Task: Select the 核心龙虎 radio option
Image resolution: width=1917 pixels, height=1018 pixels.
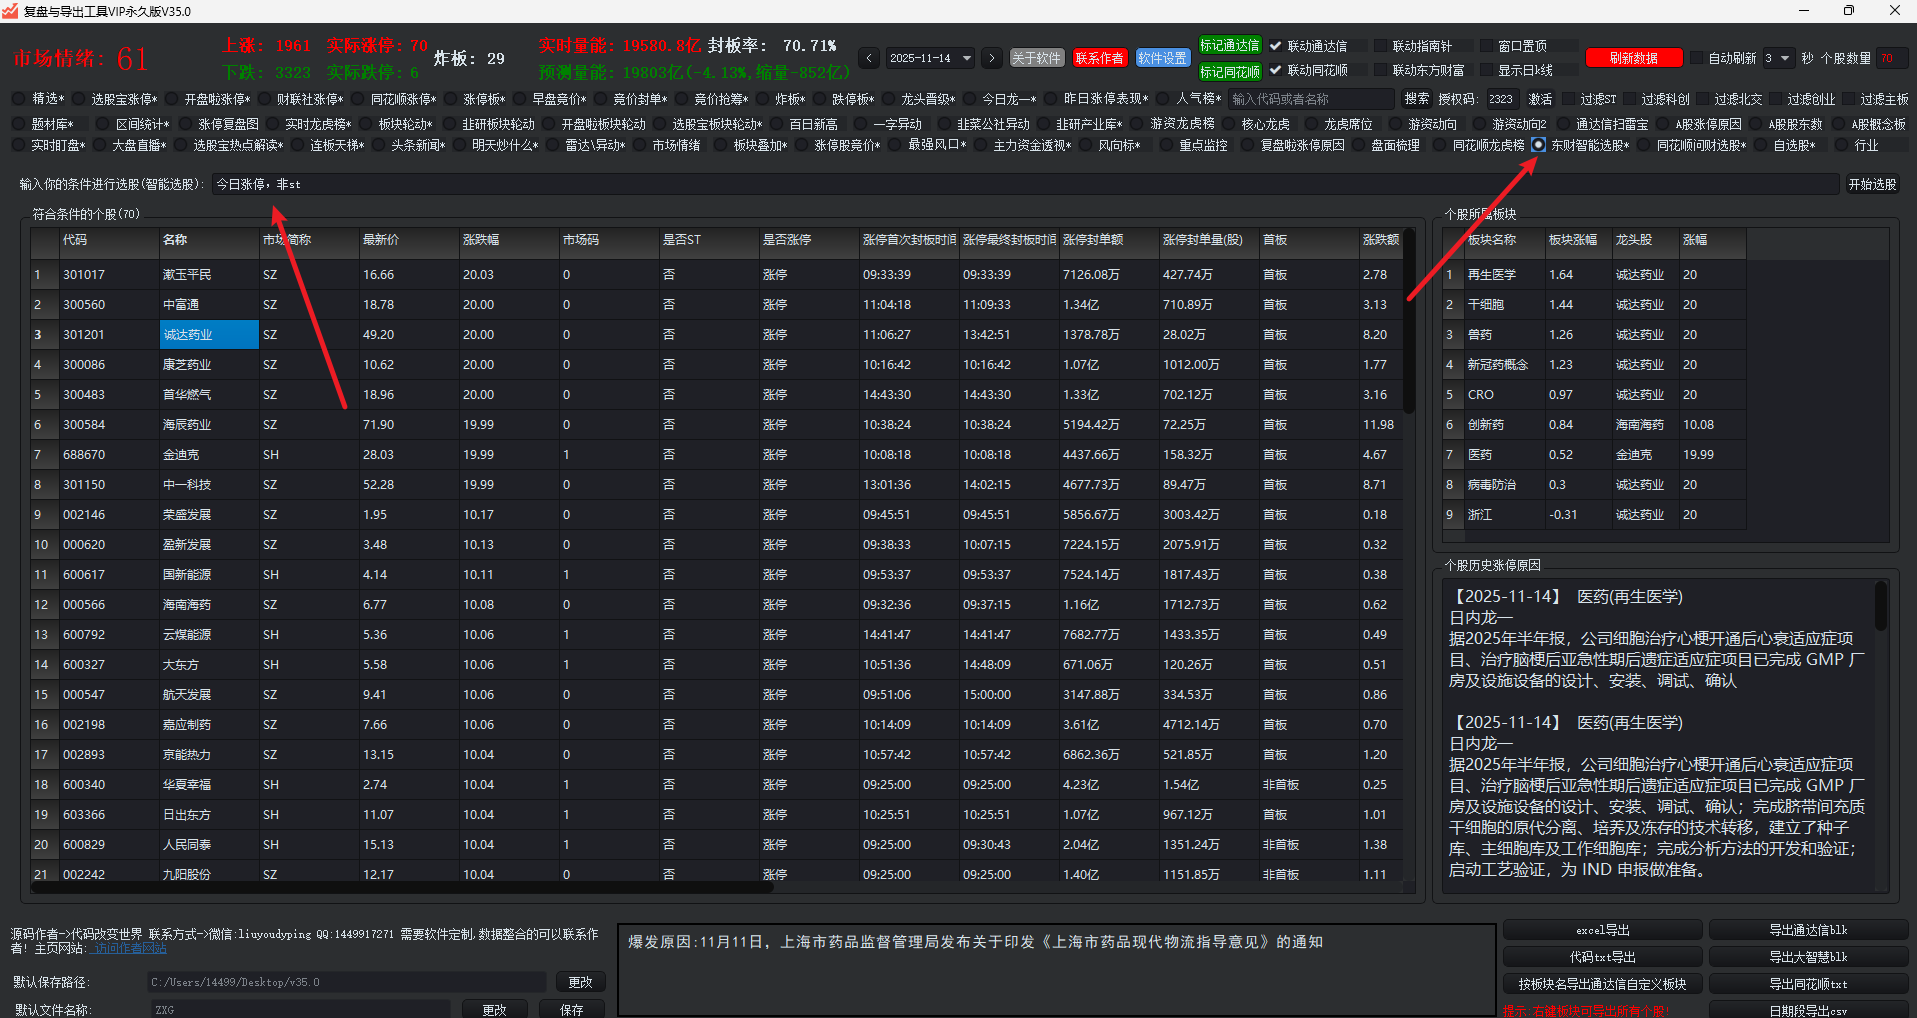Action: 1229,124
